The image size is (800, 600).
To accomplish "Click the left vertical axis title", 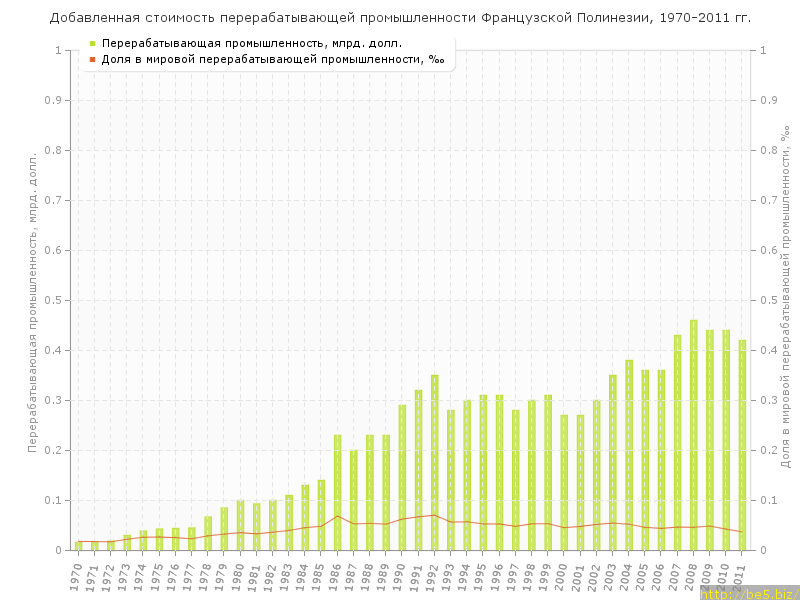I will [32, 302].
